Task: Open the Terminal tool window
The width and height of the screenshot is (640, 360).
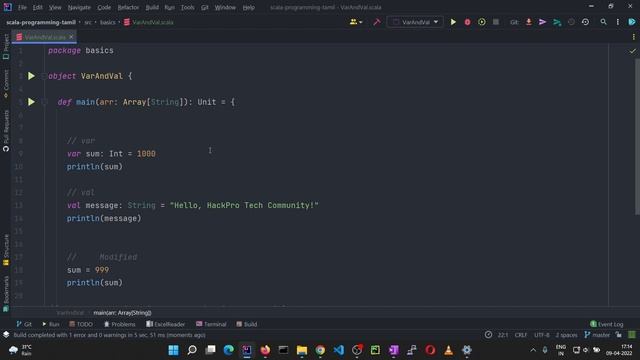Action: (x=211, y=324)
